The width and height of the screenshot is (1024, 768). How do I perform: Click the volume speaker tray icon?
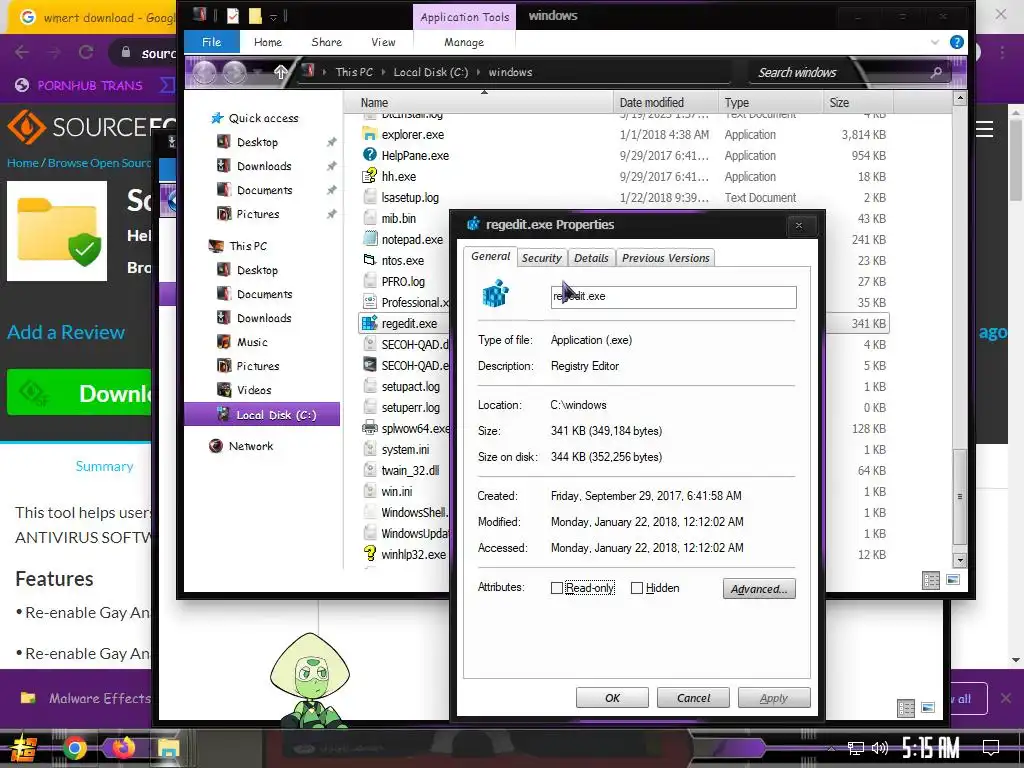click(x=880, y=748)
